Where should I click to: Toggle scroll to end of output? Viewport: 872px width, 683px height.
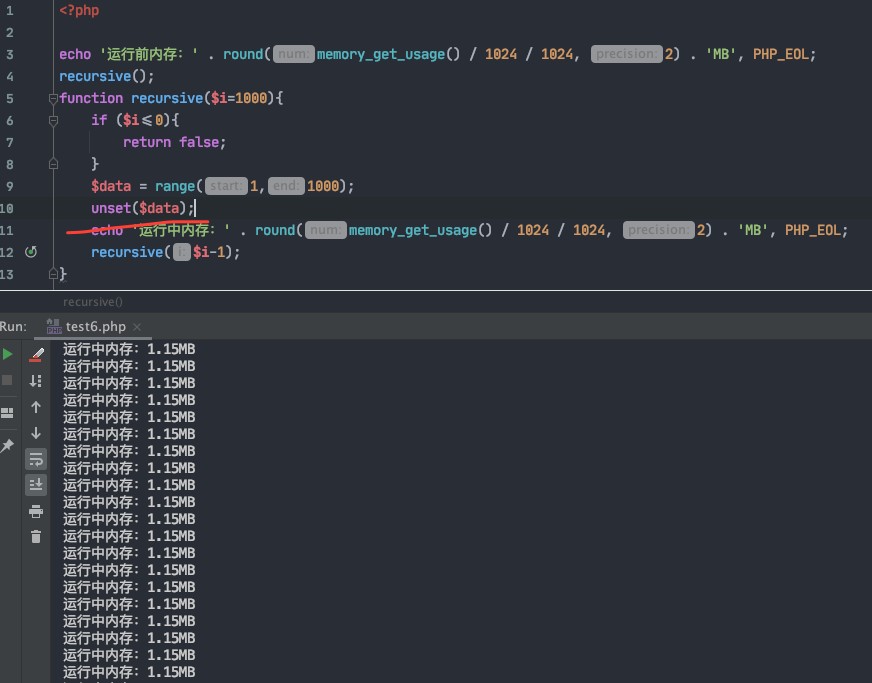[36, 485]
